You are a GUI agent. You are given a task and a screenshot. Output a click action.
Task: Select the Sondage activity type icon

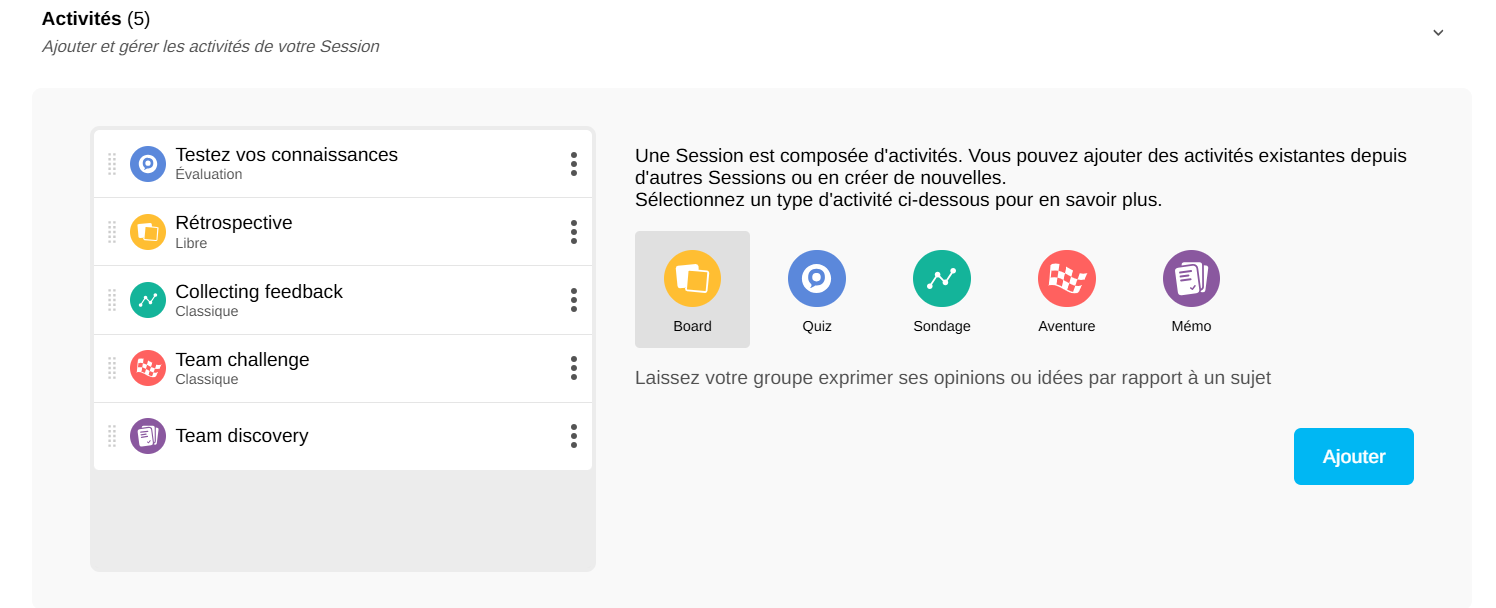point(942,279)
